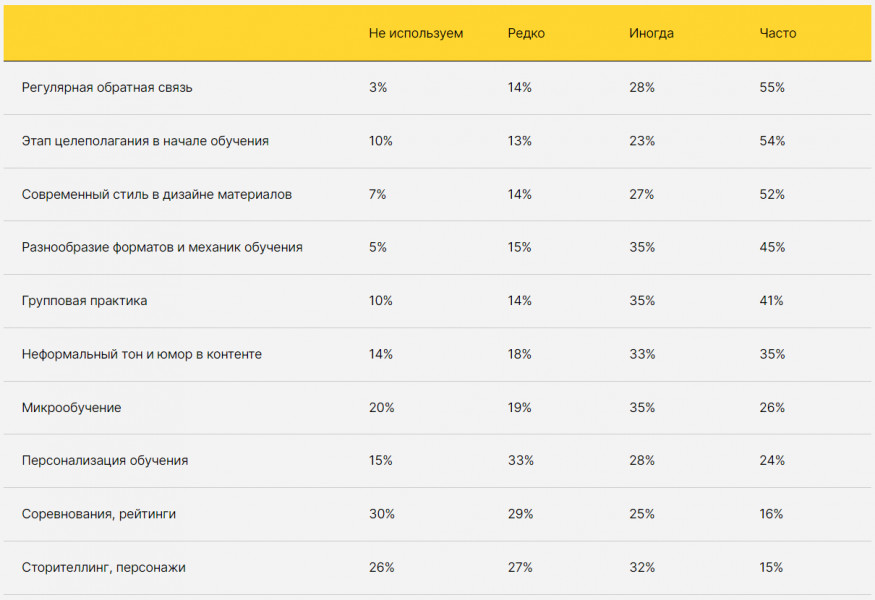Screen dimensions: 875x600
Task: Click the 55% value for regular feedback
Action: click(772, 88)
